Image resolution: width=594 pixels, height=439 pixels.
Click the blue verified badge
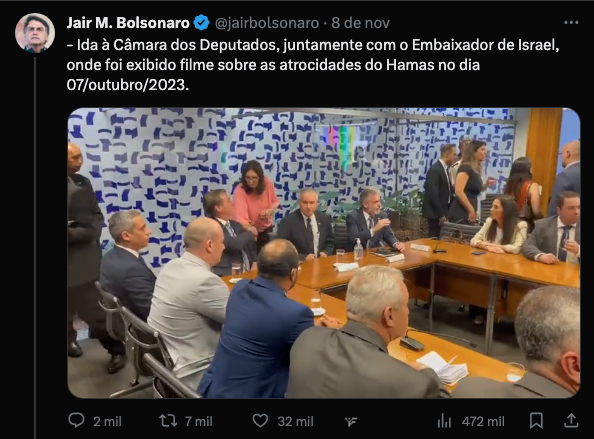[201, 23]
